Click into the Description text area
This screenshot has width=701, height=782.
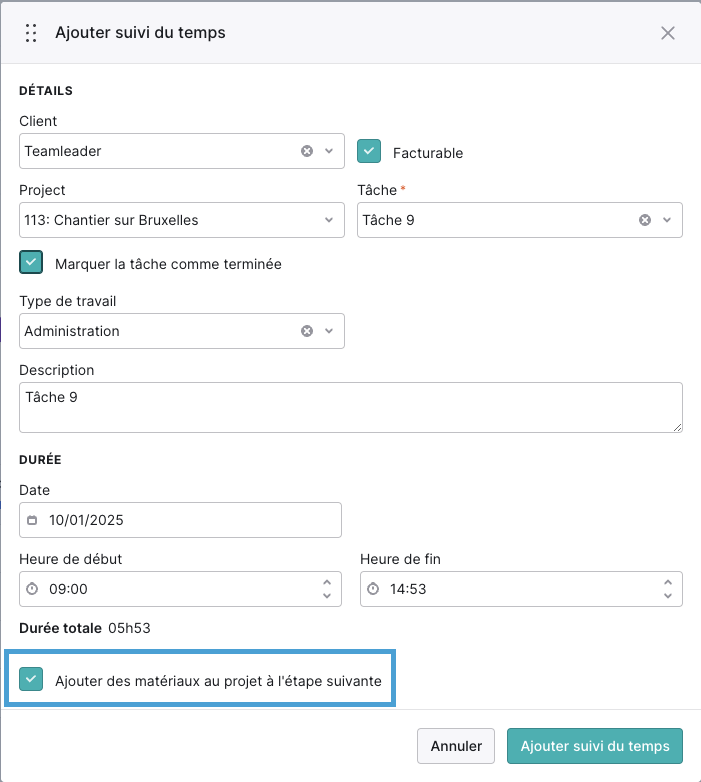point(350,407)
